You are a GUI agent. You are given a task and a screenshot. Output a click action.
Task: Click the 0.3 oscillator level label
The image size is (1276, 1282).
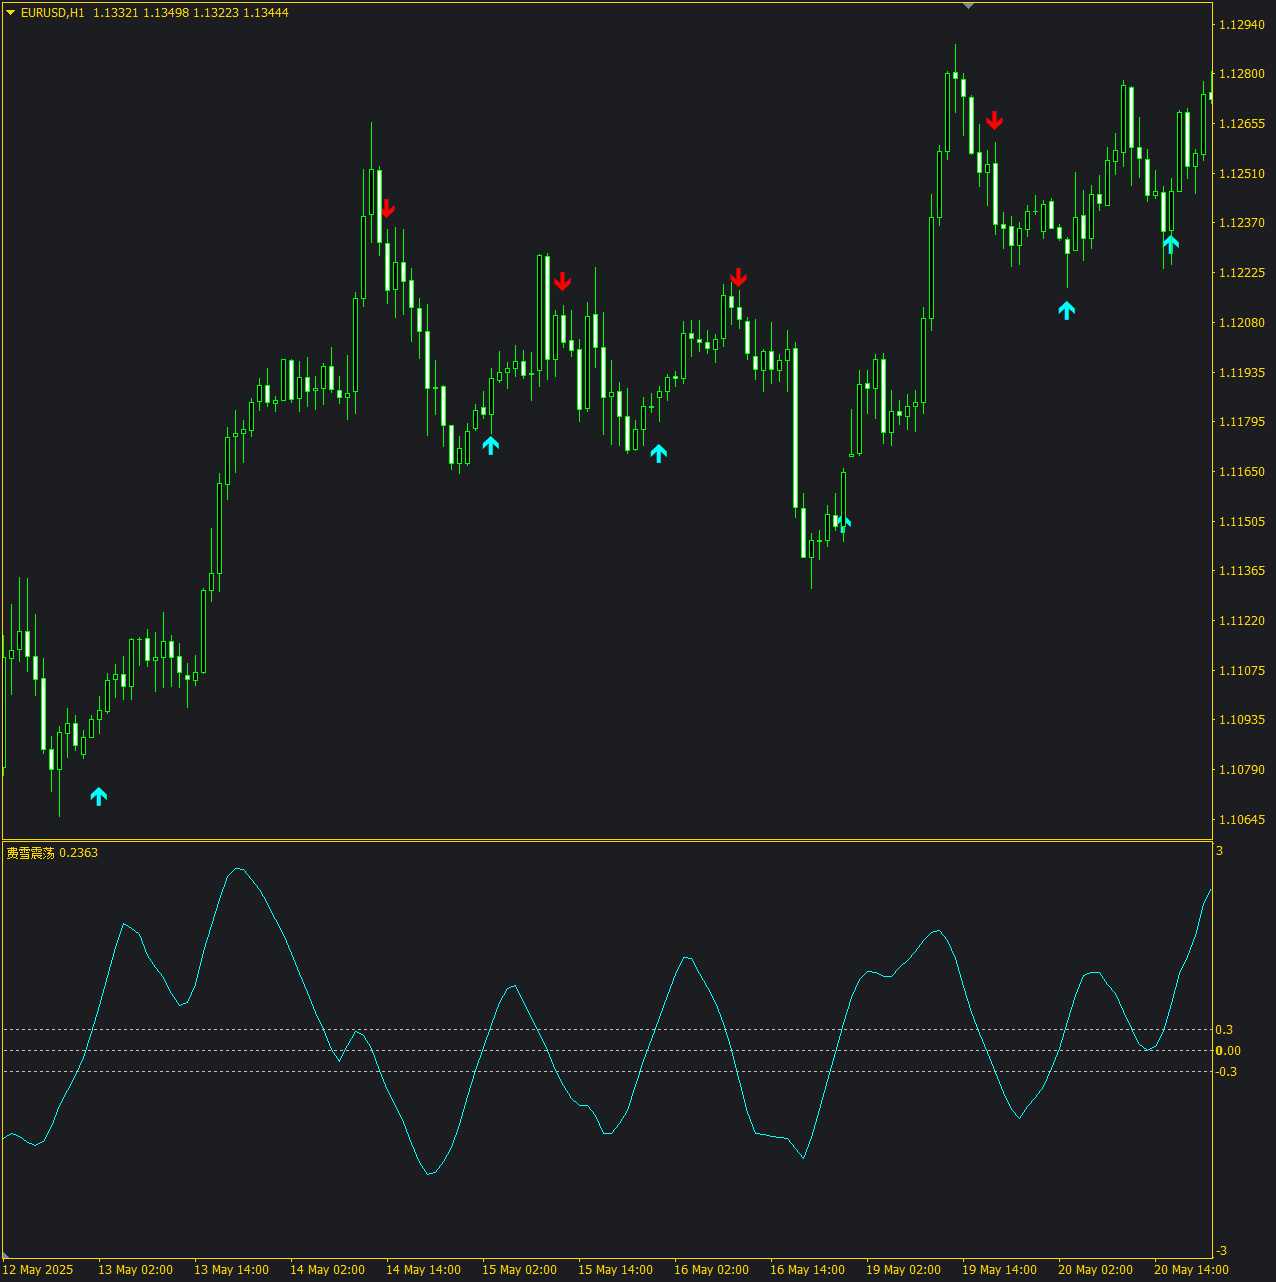(x=1224, y=1030)
